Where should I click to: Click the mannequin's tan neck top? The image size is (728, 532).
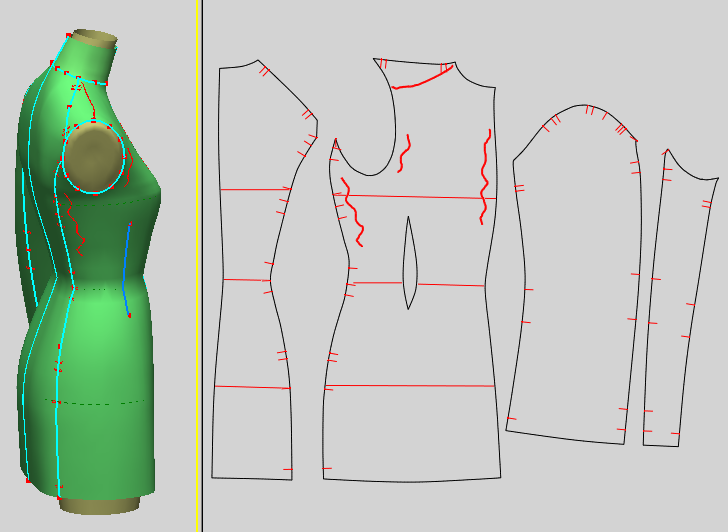[95, 38]
